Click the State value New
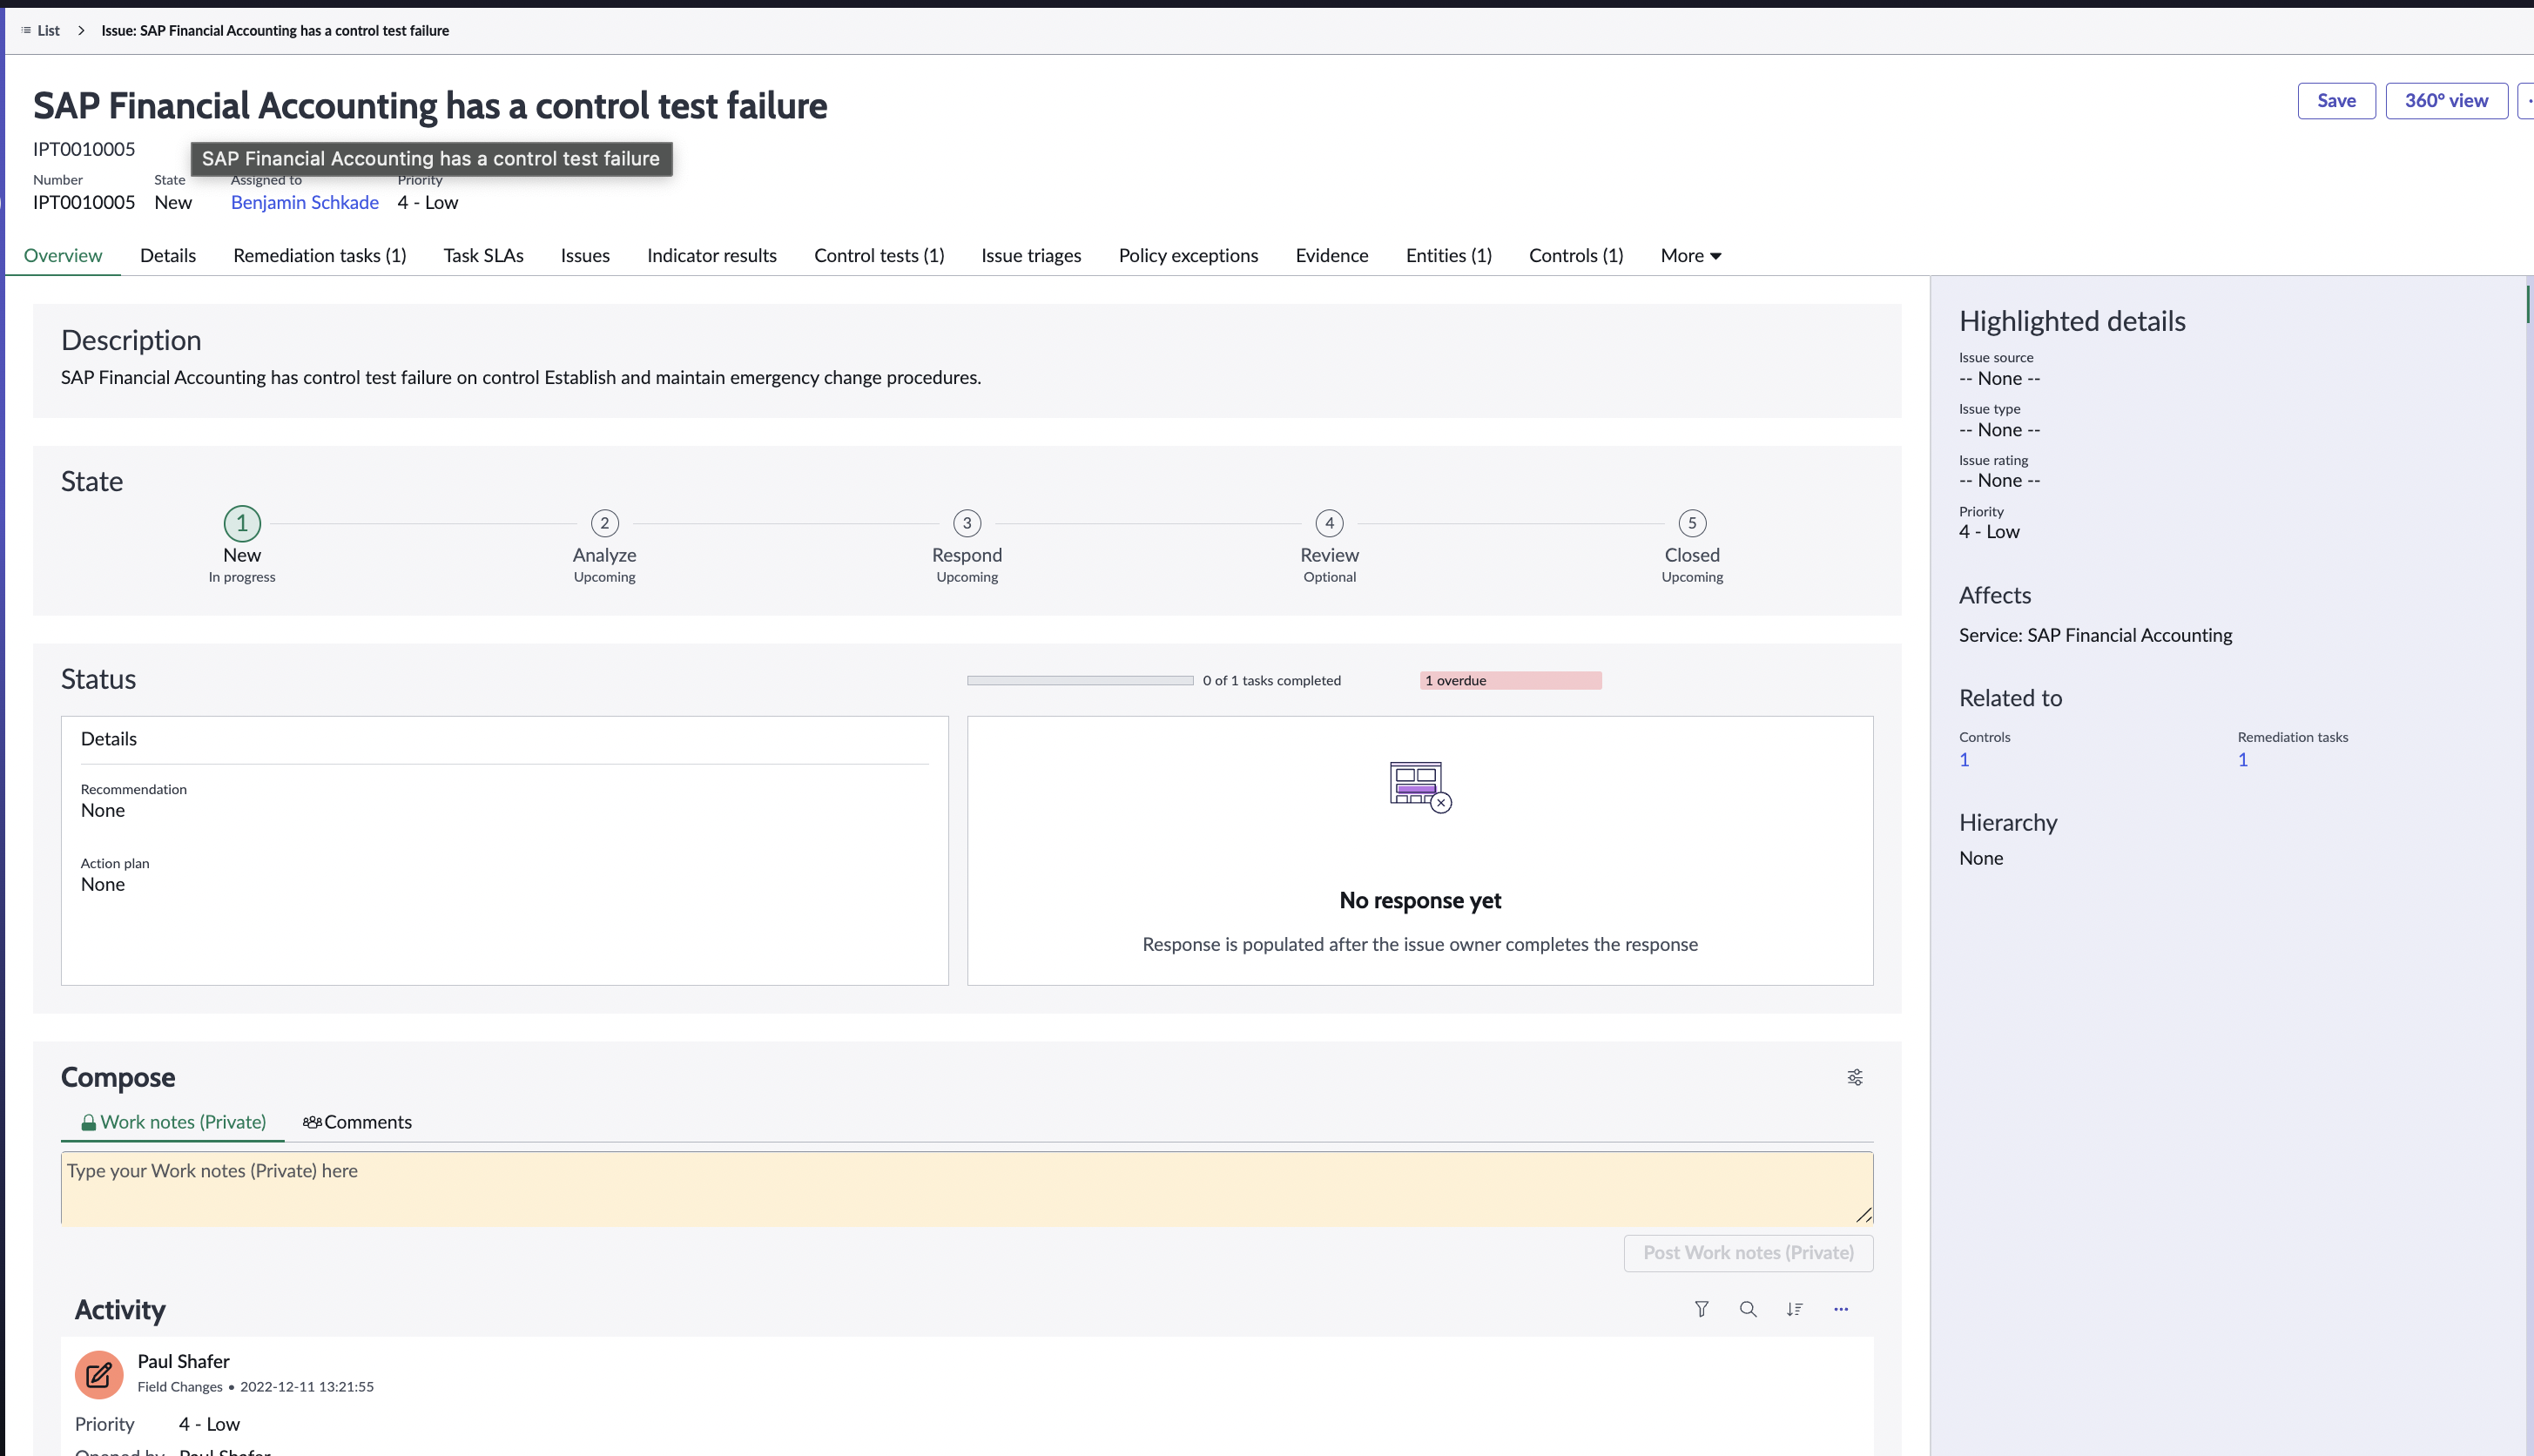The image size is (2534, 1456). pyautogui.click(x=173, y=202)
